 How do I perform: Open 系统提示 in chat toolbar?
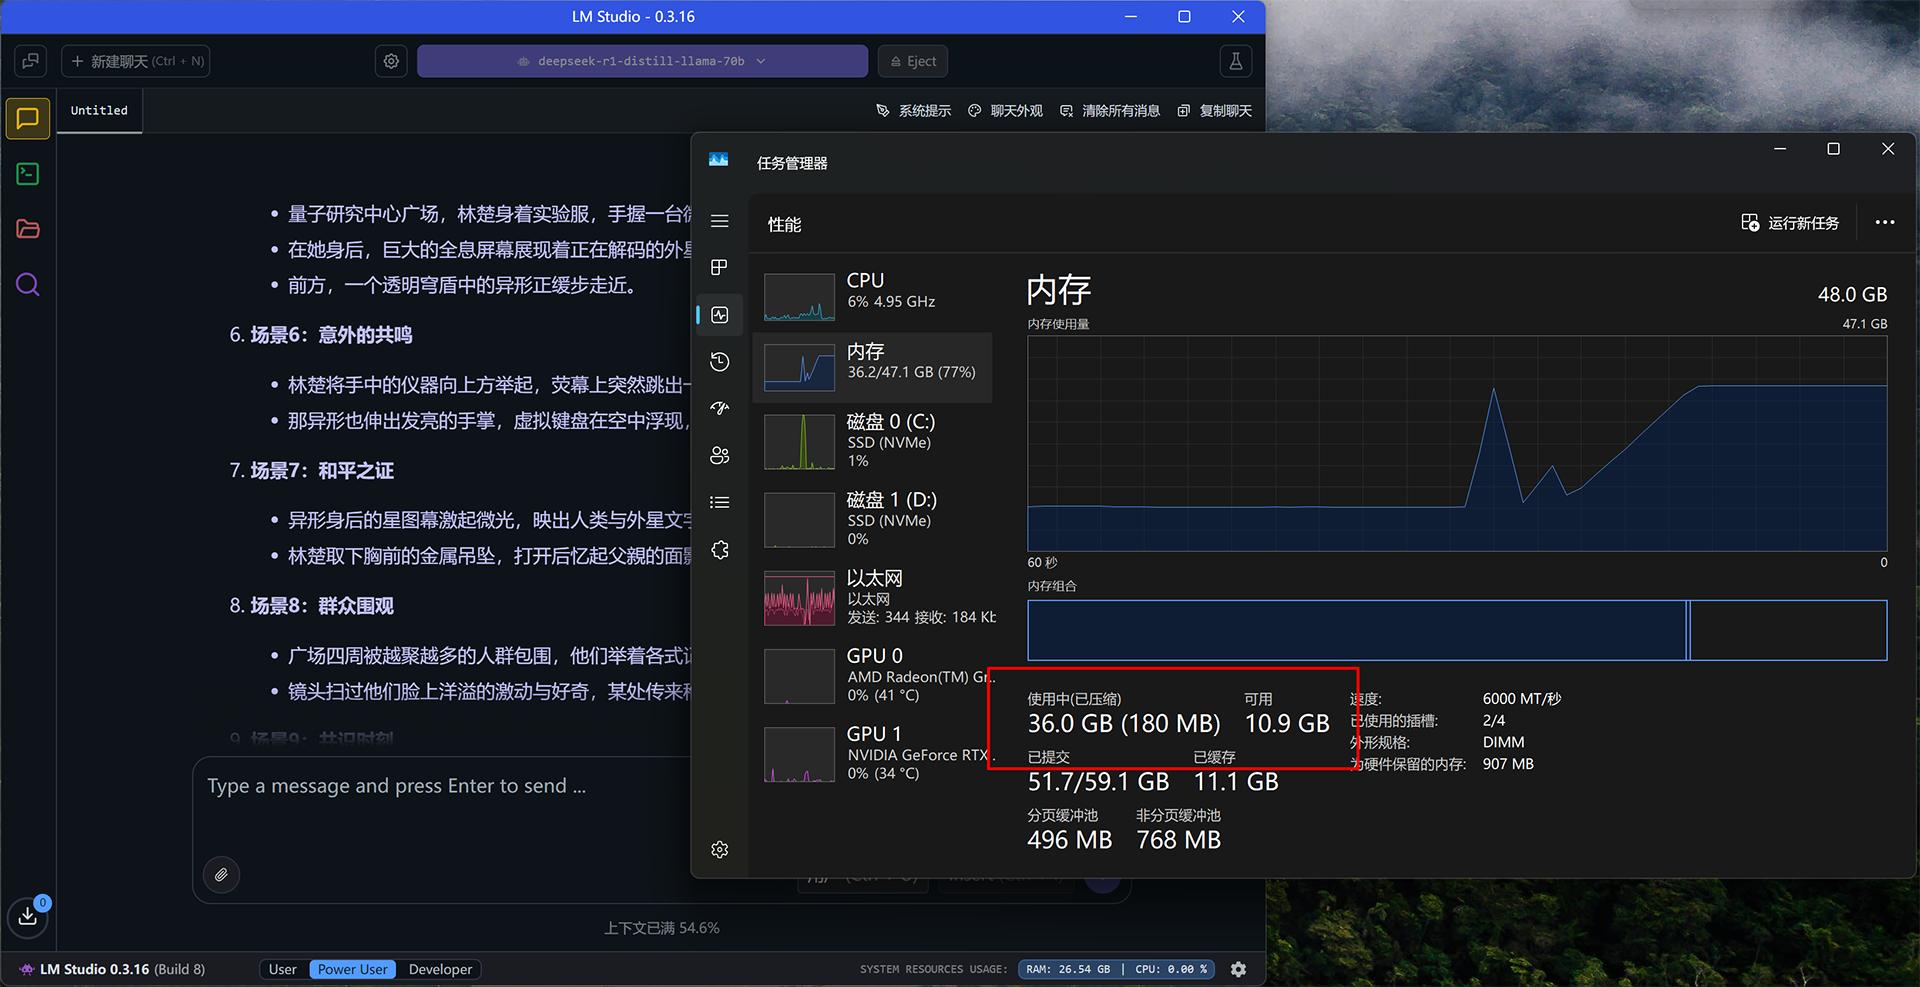913,111
